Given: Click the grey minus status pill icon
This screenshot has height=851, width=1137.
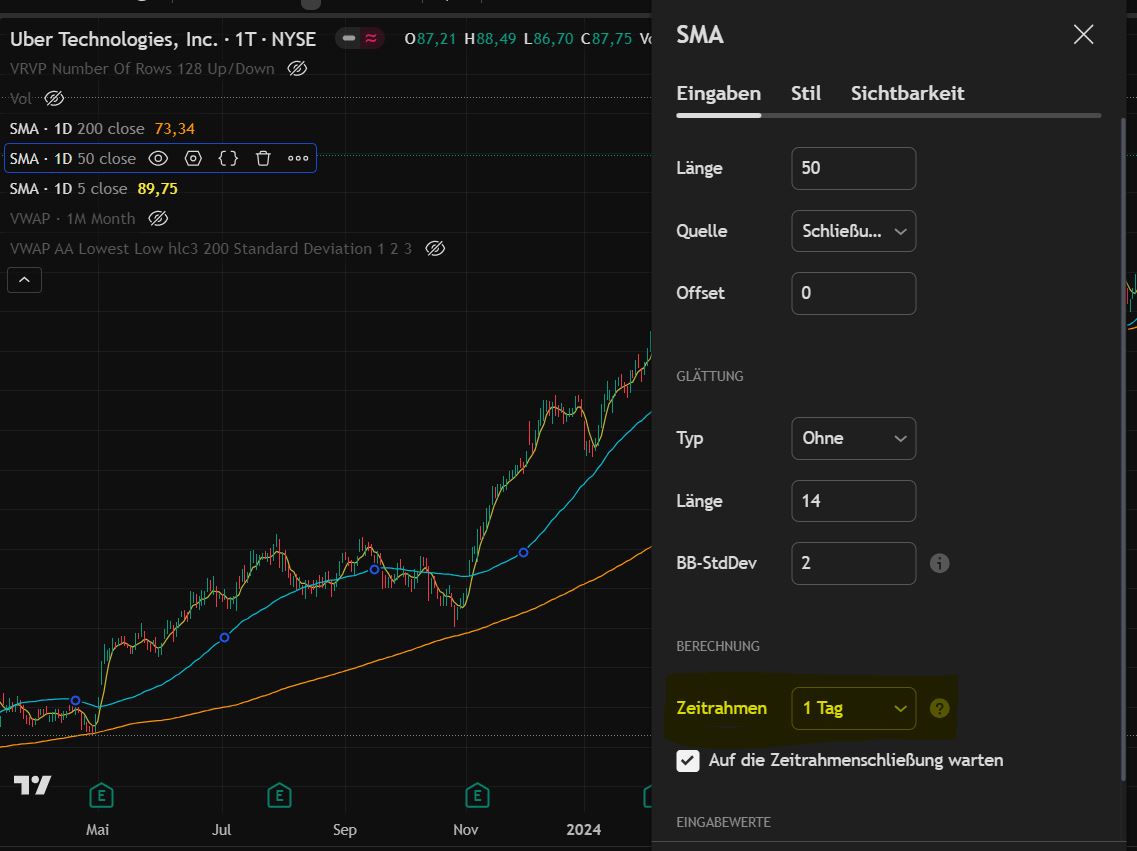Looking at the screenshot, I should [349, 38].
